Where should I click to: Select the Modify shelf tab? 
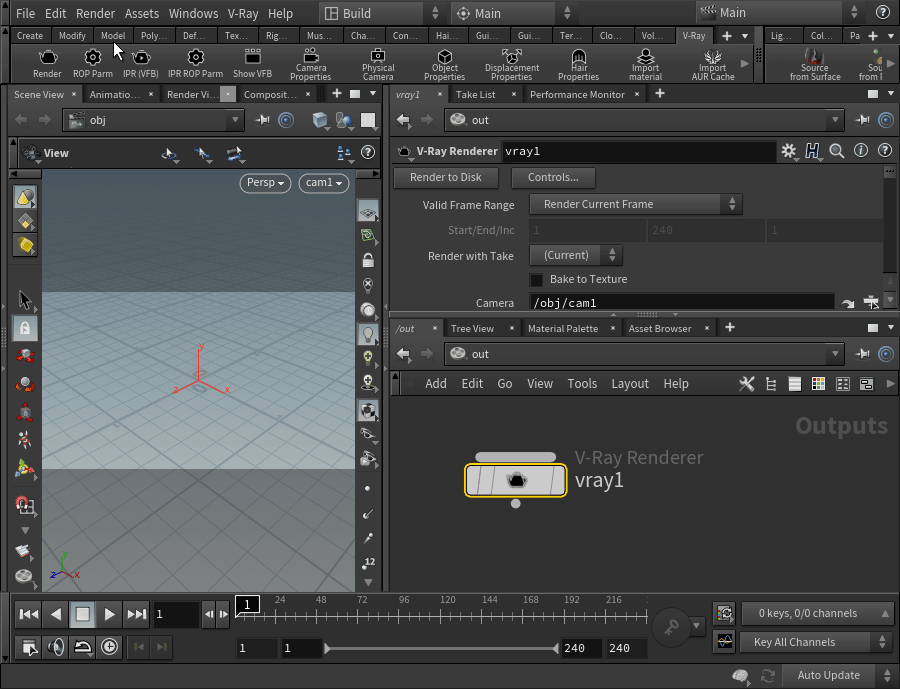(72, 36)
